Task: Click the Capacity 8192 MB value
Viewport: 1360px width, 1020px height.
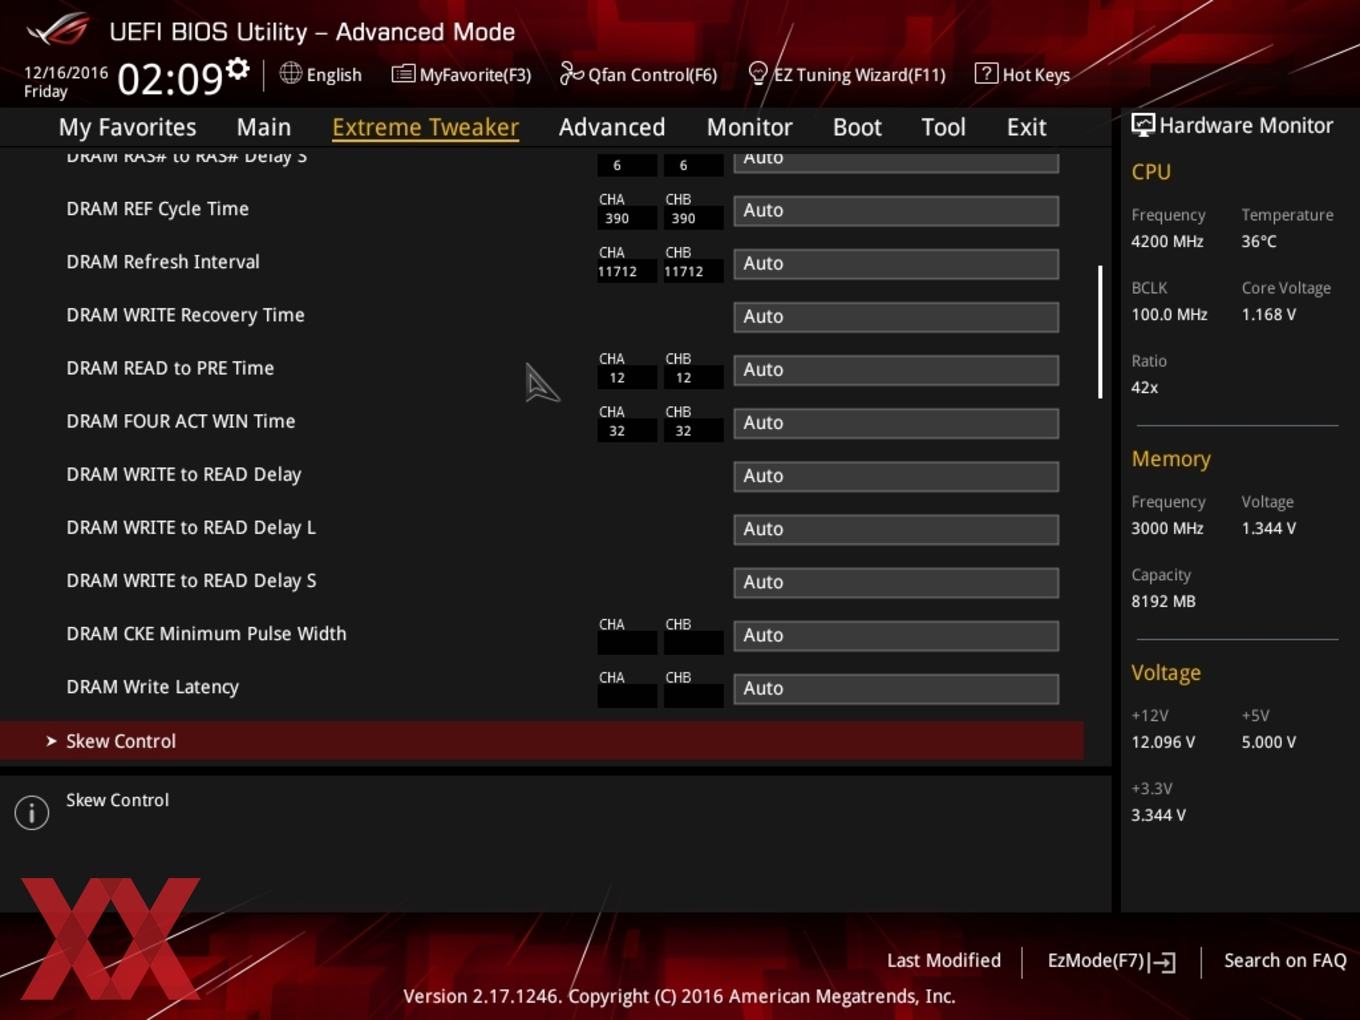Action: (x=1163, y=601)
